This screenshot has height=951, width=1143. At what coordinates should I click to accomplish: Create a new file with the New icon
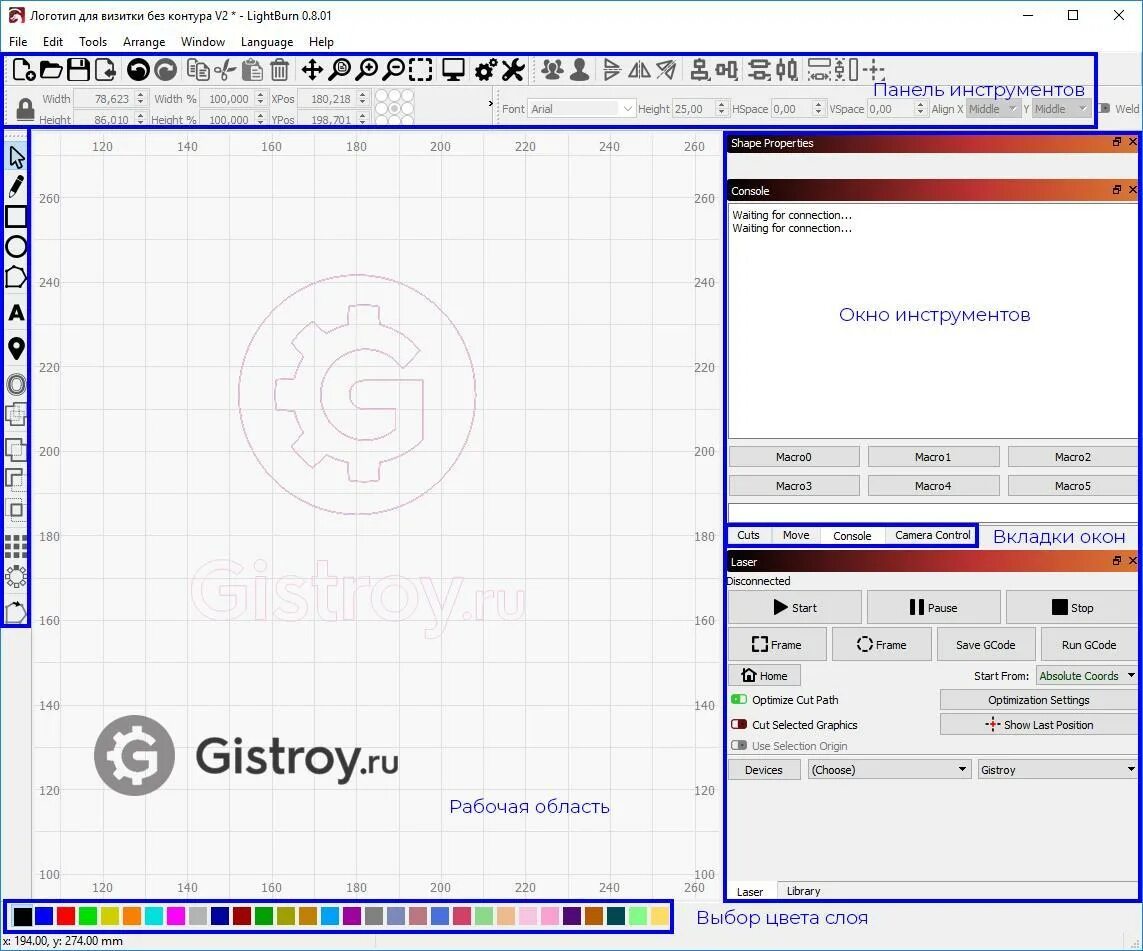tap(23, 70)
